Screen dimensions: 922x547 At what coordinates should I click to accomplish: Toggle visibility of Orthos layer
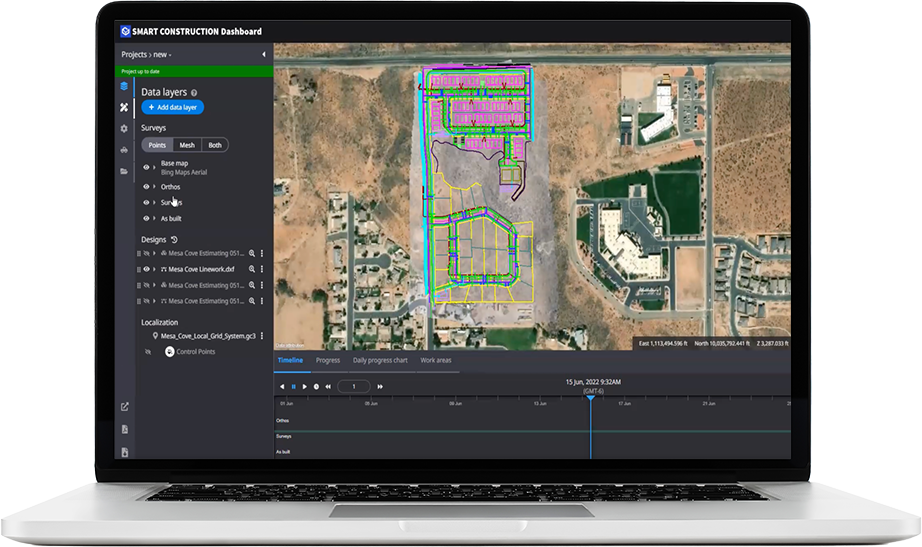point(146,186)
